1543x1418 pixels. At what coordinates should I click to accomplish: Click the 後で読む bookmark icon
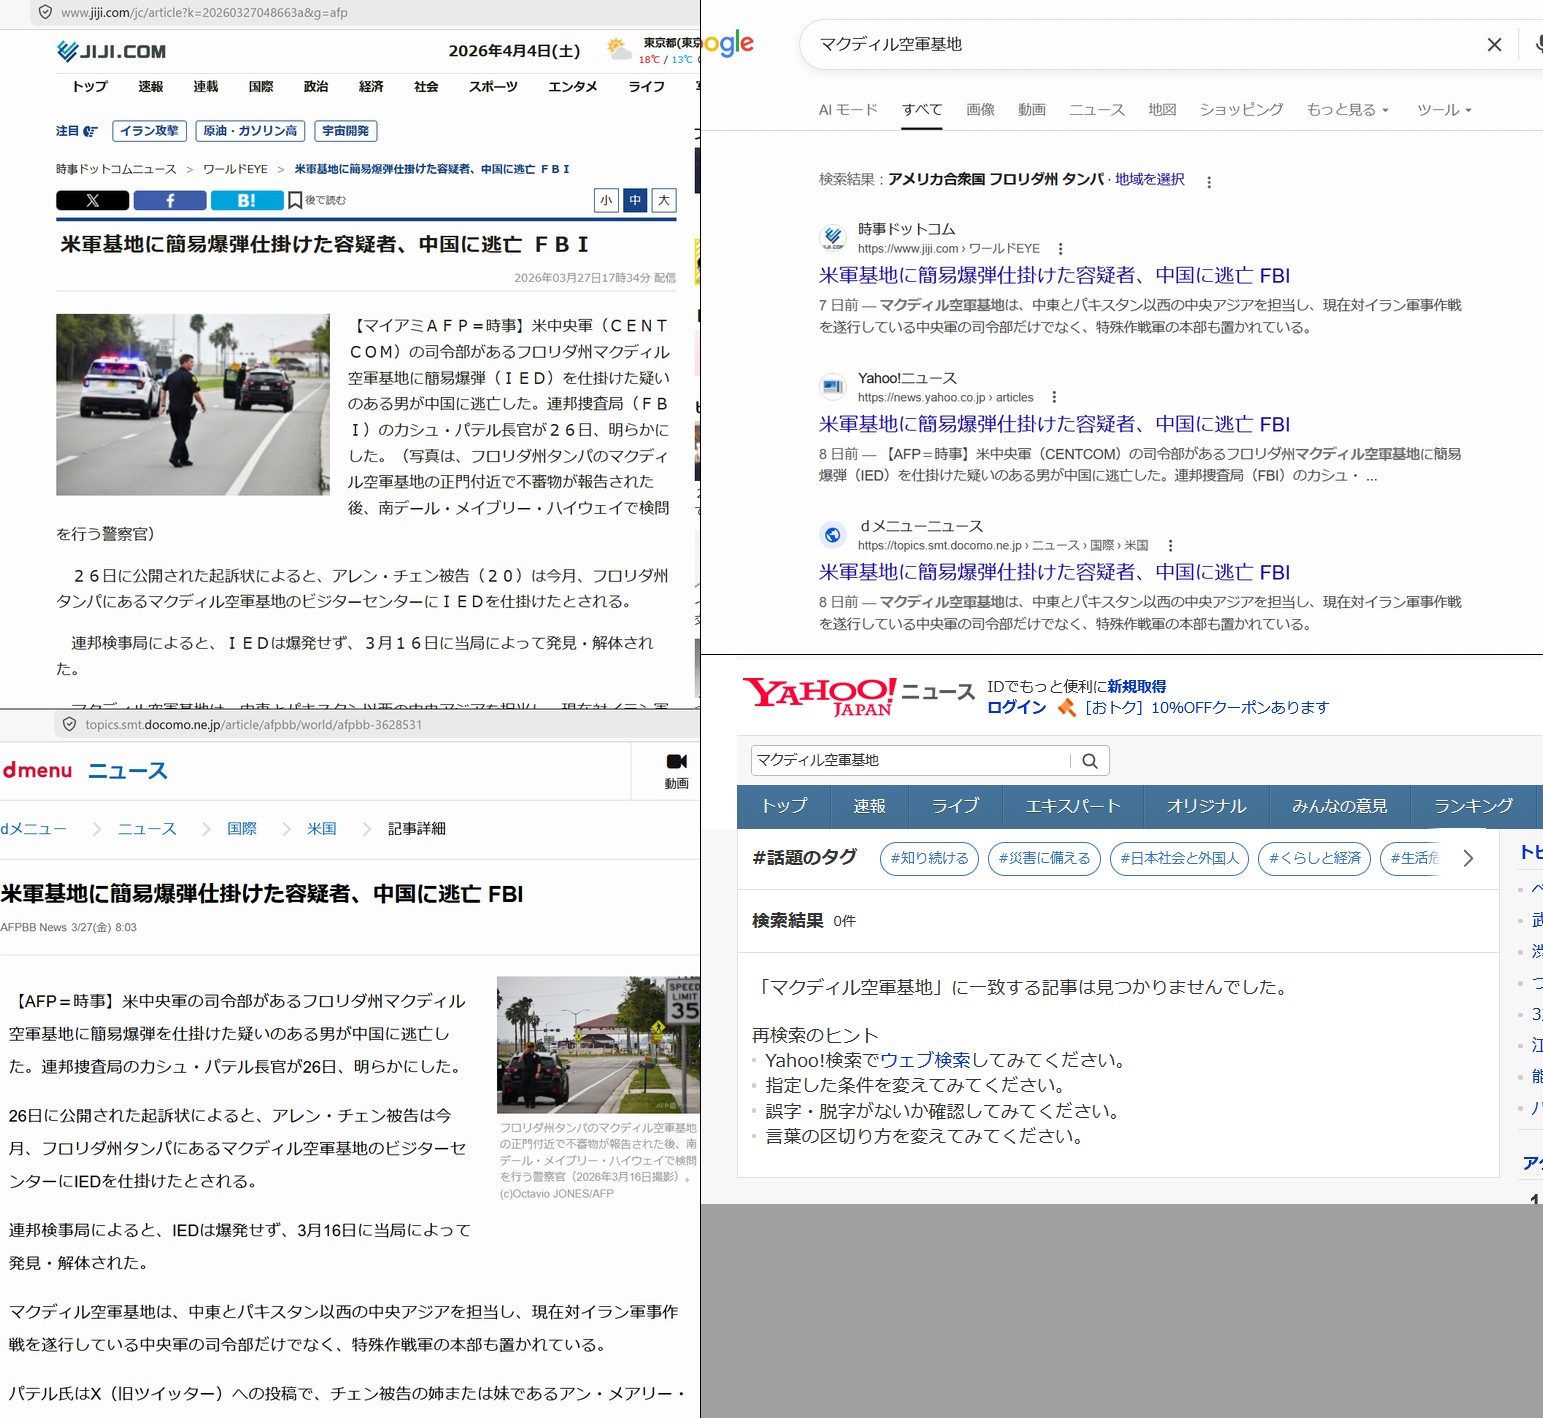click(x=295, y=201)
